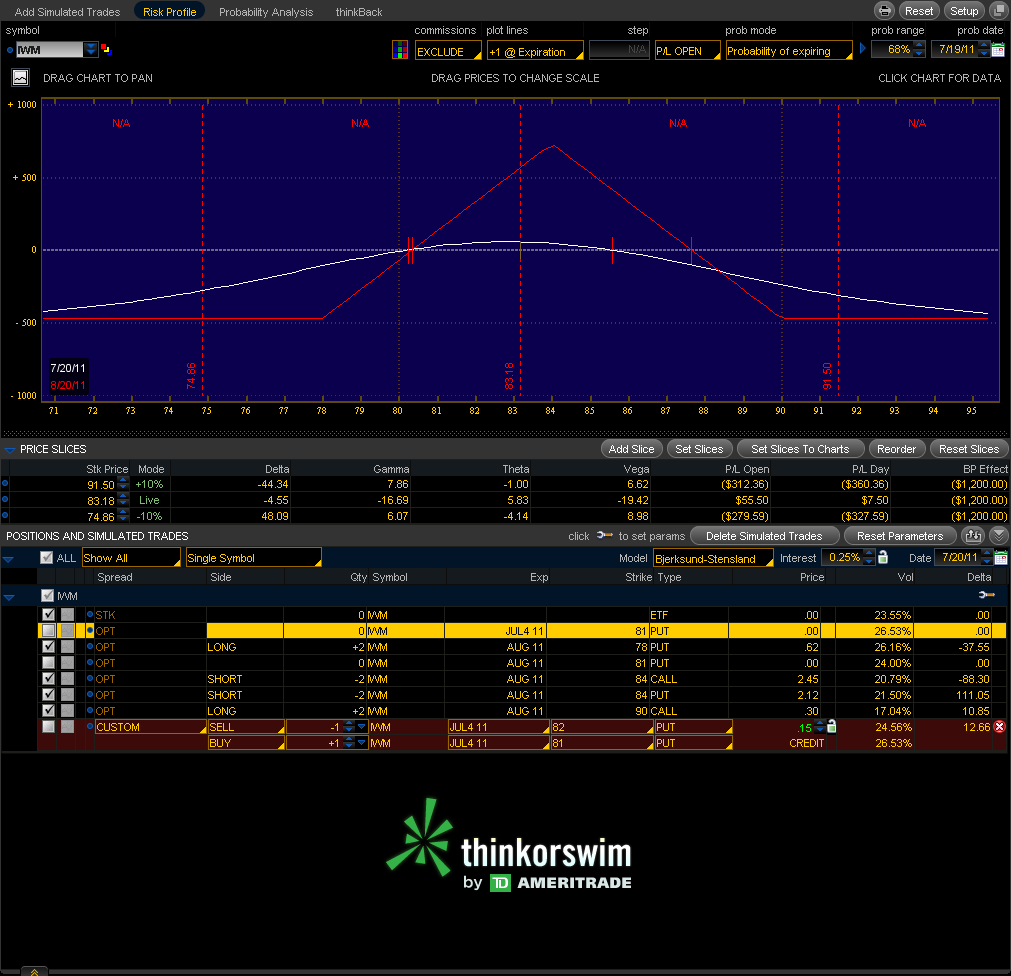Viewport: 1011px width, 976px height.
Task: Toggle the IWM group checkbox
Action: (x=47, y=596)
